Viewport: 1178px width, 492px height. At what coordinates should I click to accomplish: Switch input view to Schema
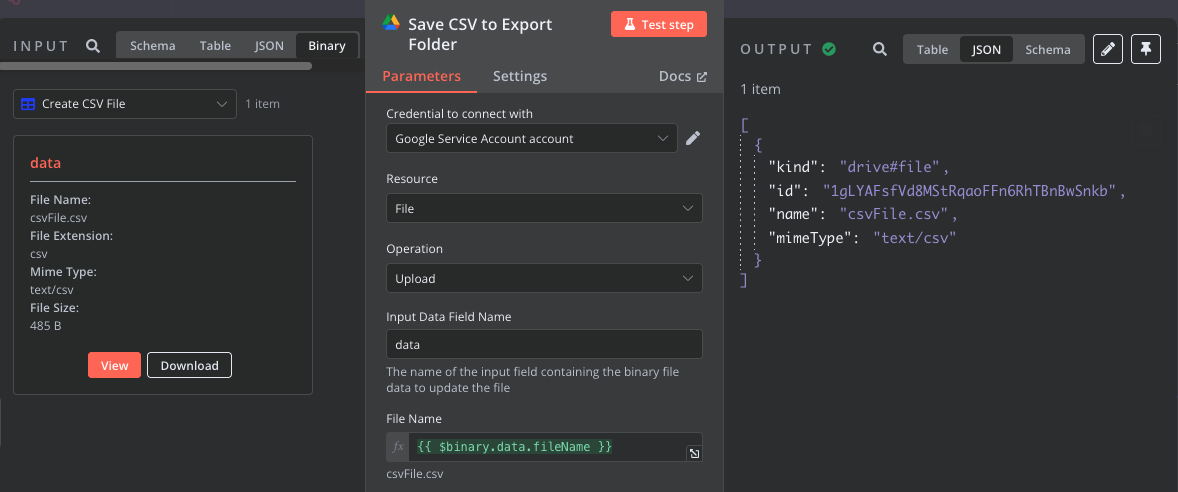click(x=152, y=46)
